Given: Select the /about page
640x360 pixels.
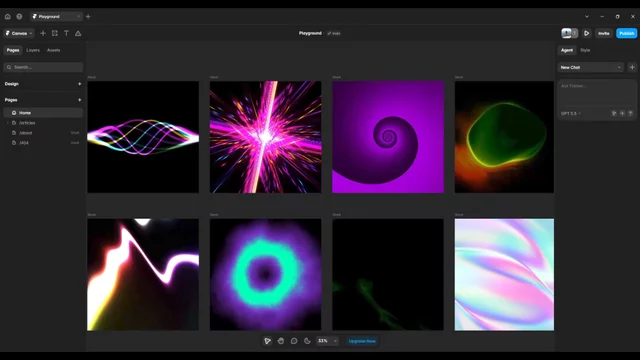Looking at the screenshot, I should (x=43, y=133).
